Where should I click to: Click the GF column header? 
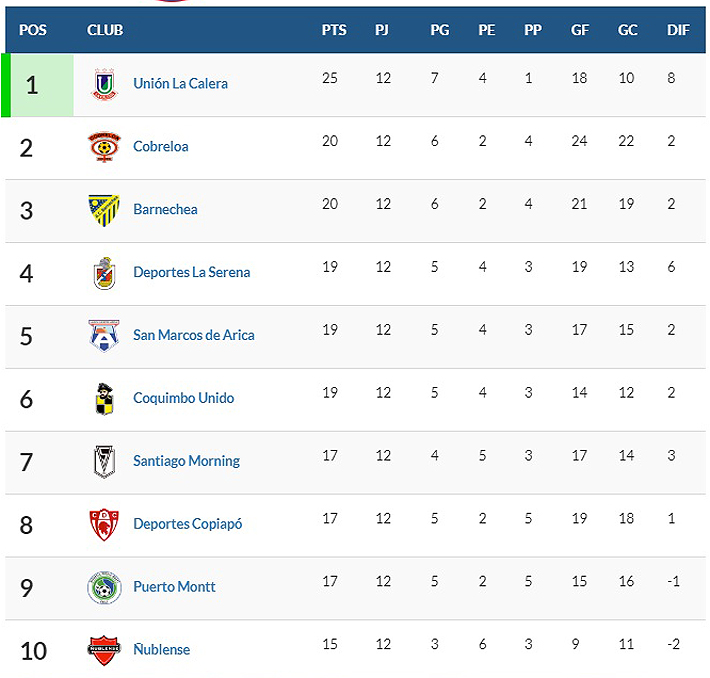580,30
